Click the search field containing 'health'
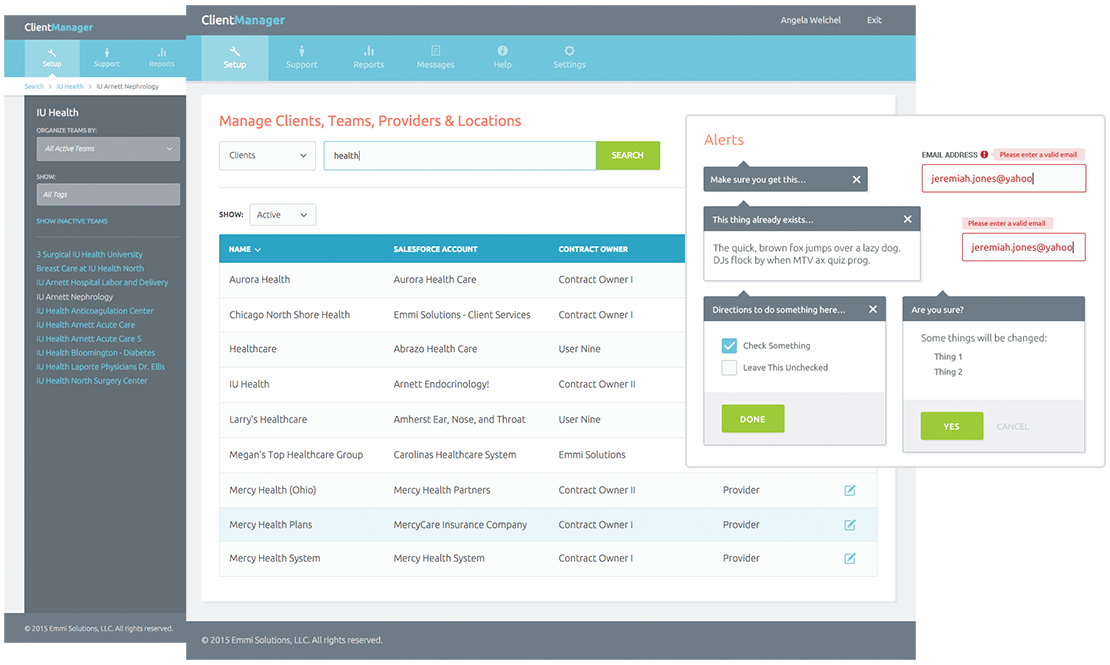 [x=459, y=156]
